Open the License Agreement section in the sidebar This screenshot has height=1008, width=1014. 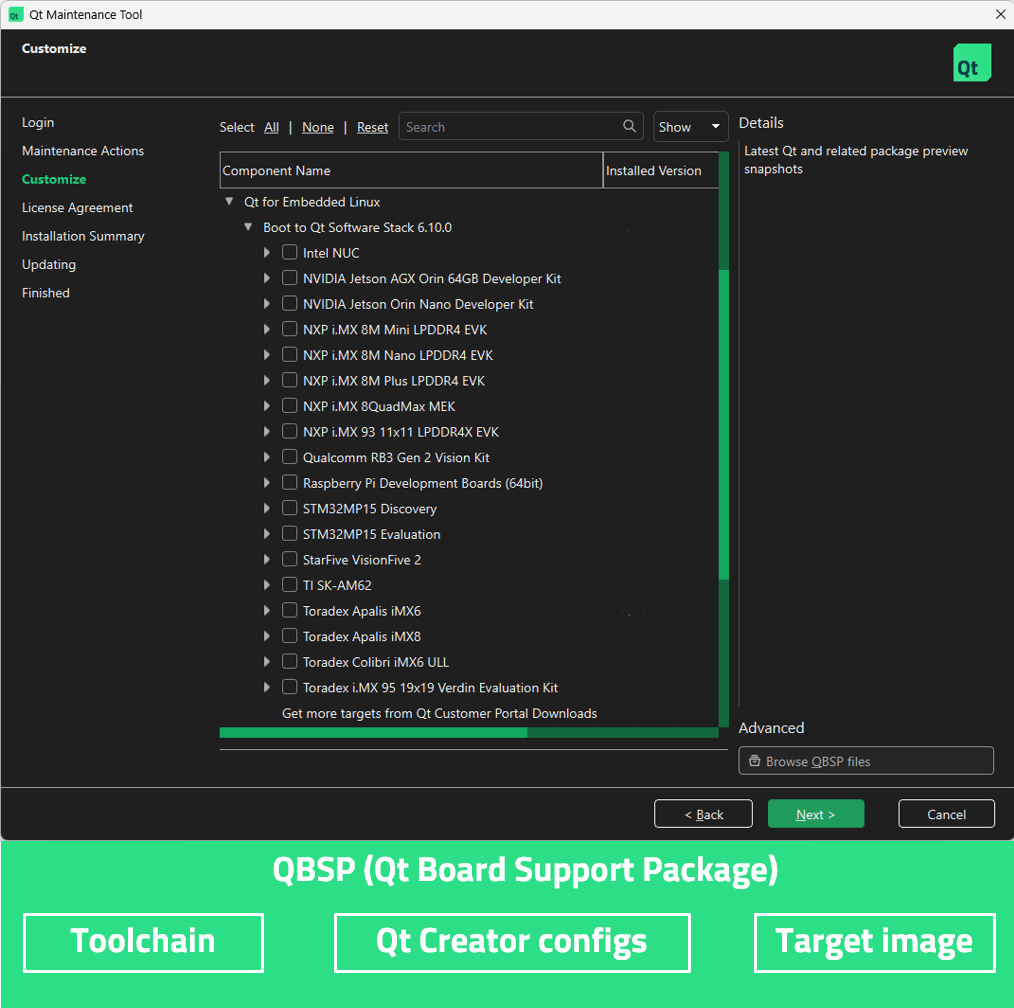click(77, 207)
